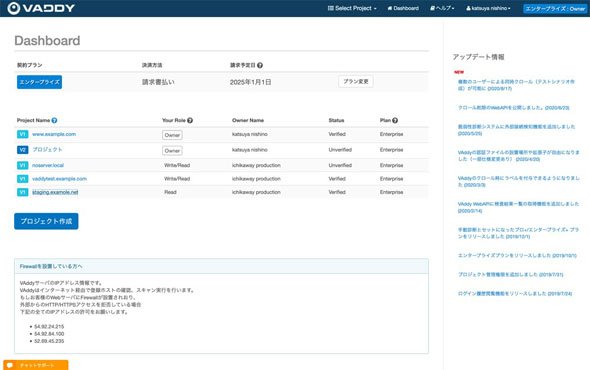Click the help icon beside Your Role

[190, 120]
